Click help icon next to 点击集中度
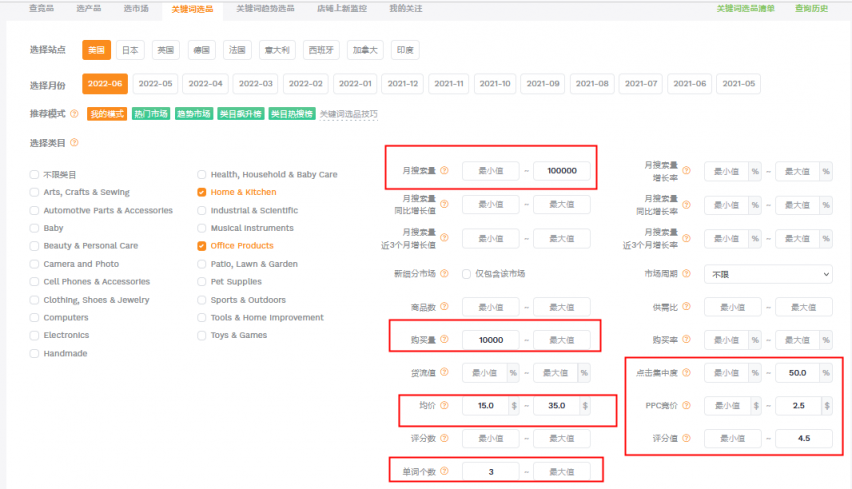This screenshot has width=852, height=489. click(686, 372)
